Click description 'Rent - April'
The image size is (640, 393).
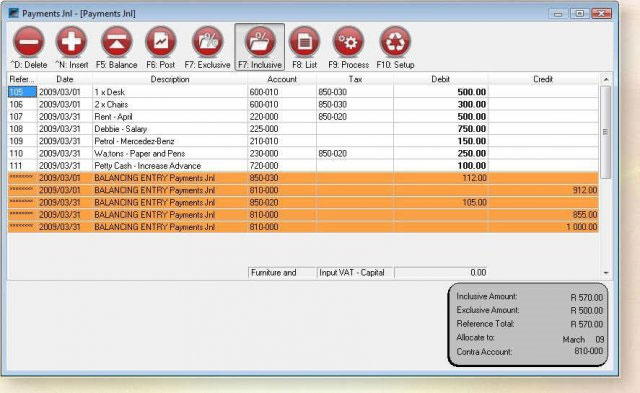(x=113, y=116)
